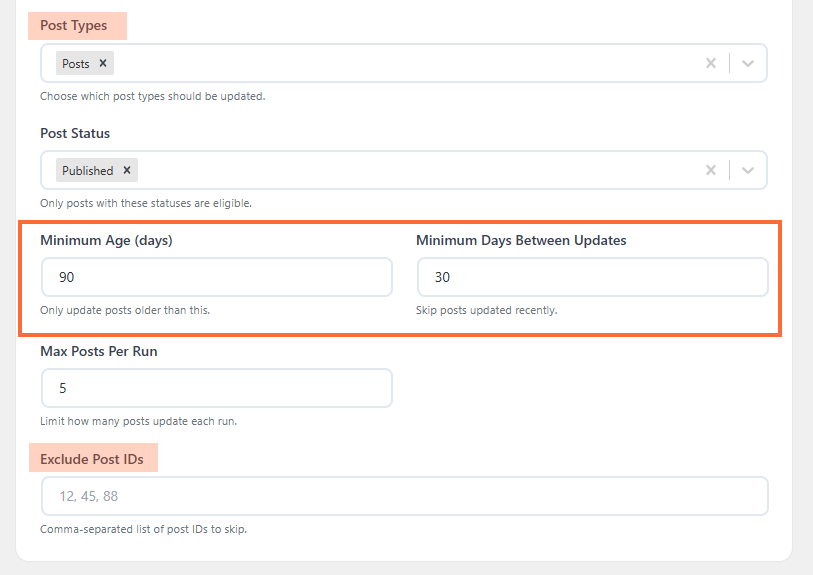The image size is (813, 575).
Task: Click 'Only posts with these statuses are eligible' hint
Action: pos(146,203)
